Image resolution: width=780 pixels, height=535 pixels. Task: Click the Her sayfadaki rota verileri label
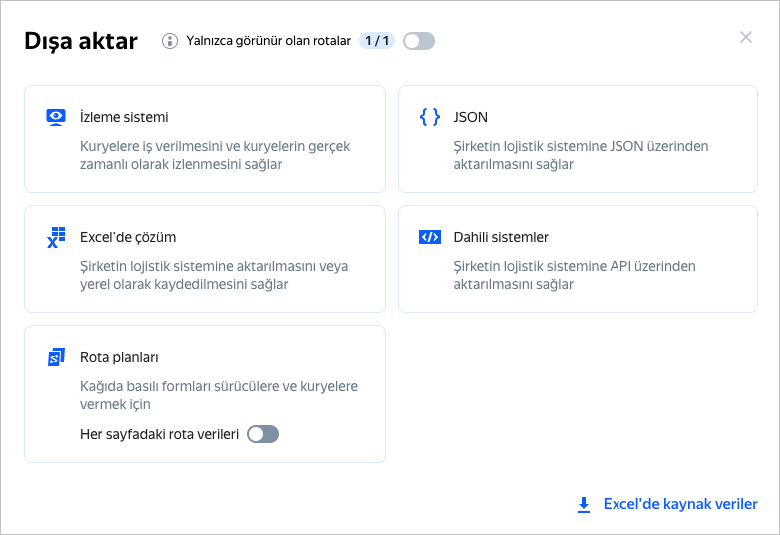159,434
